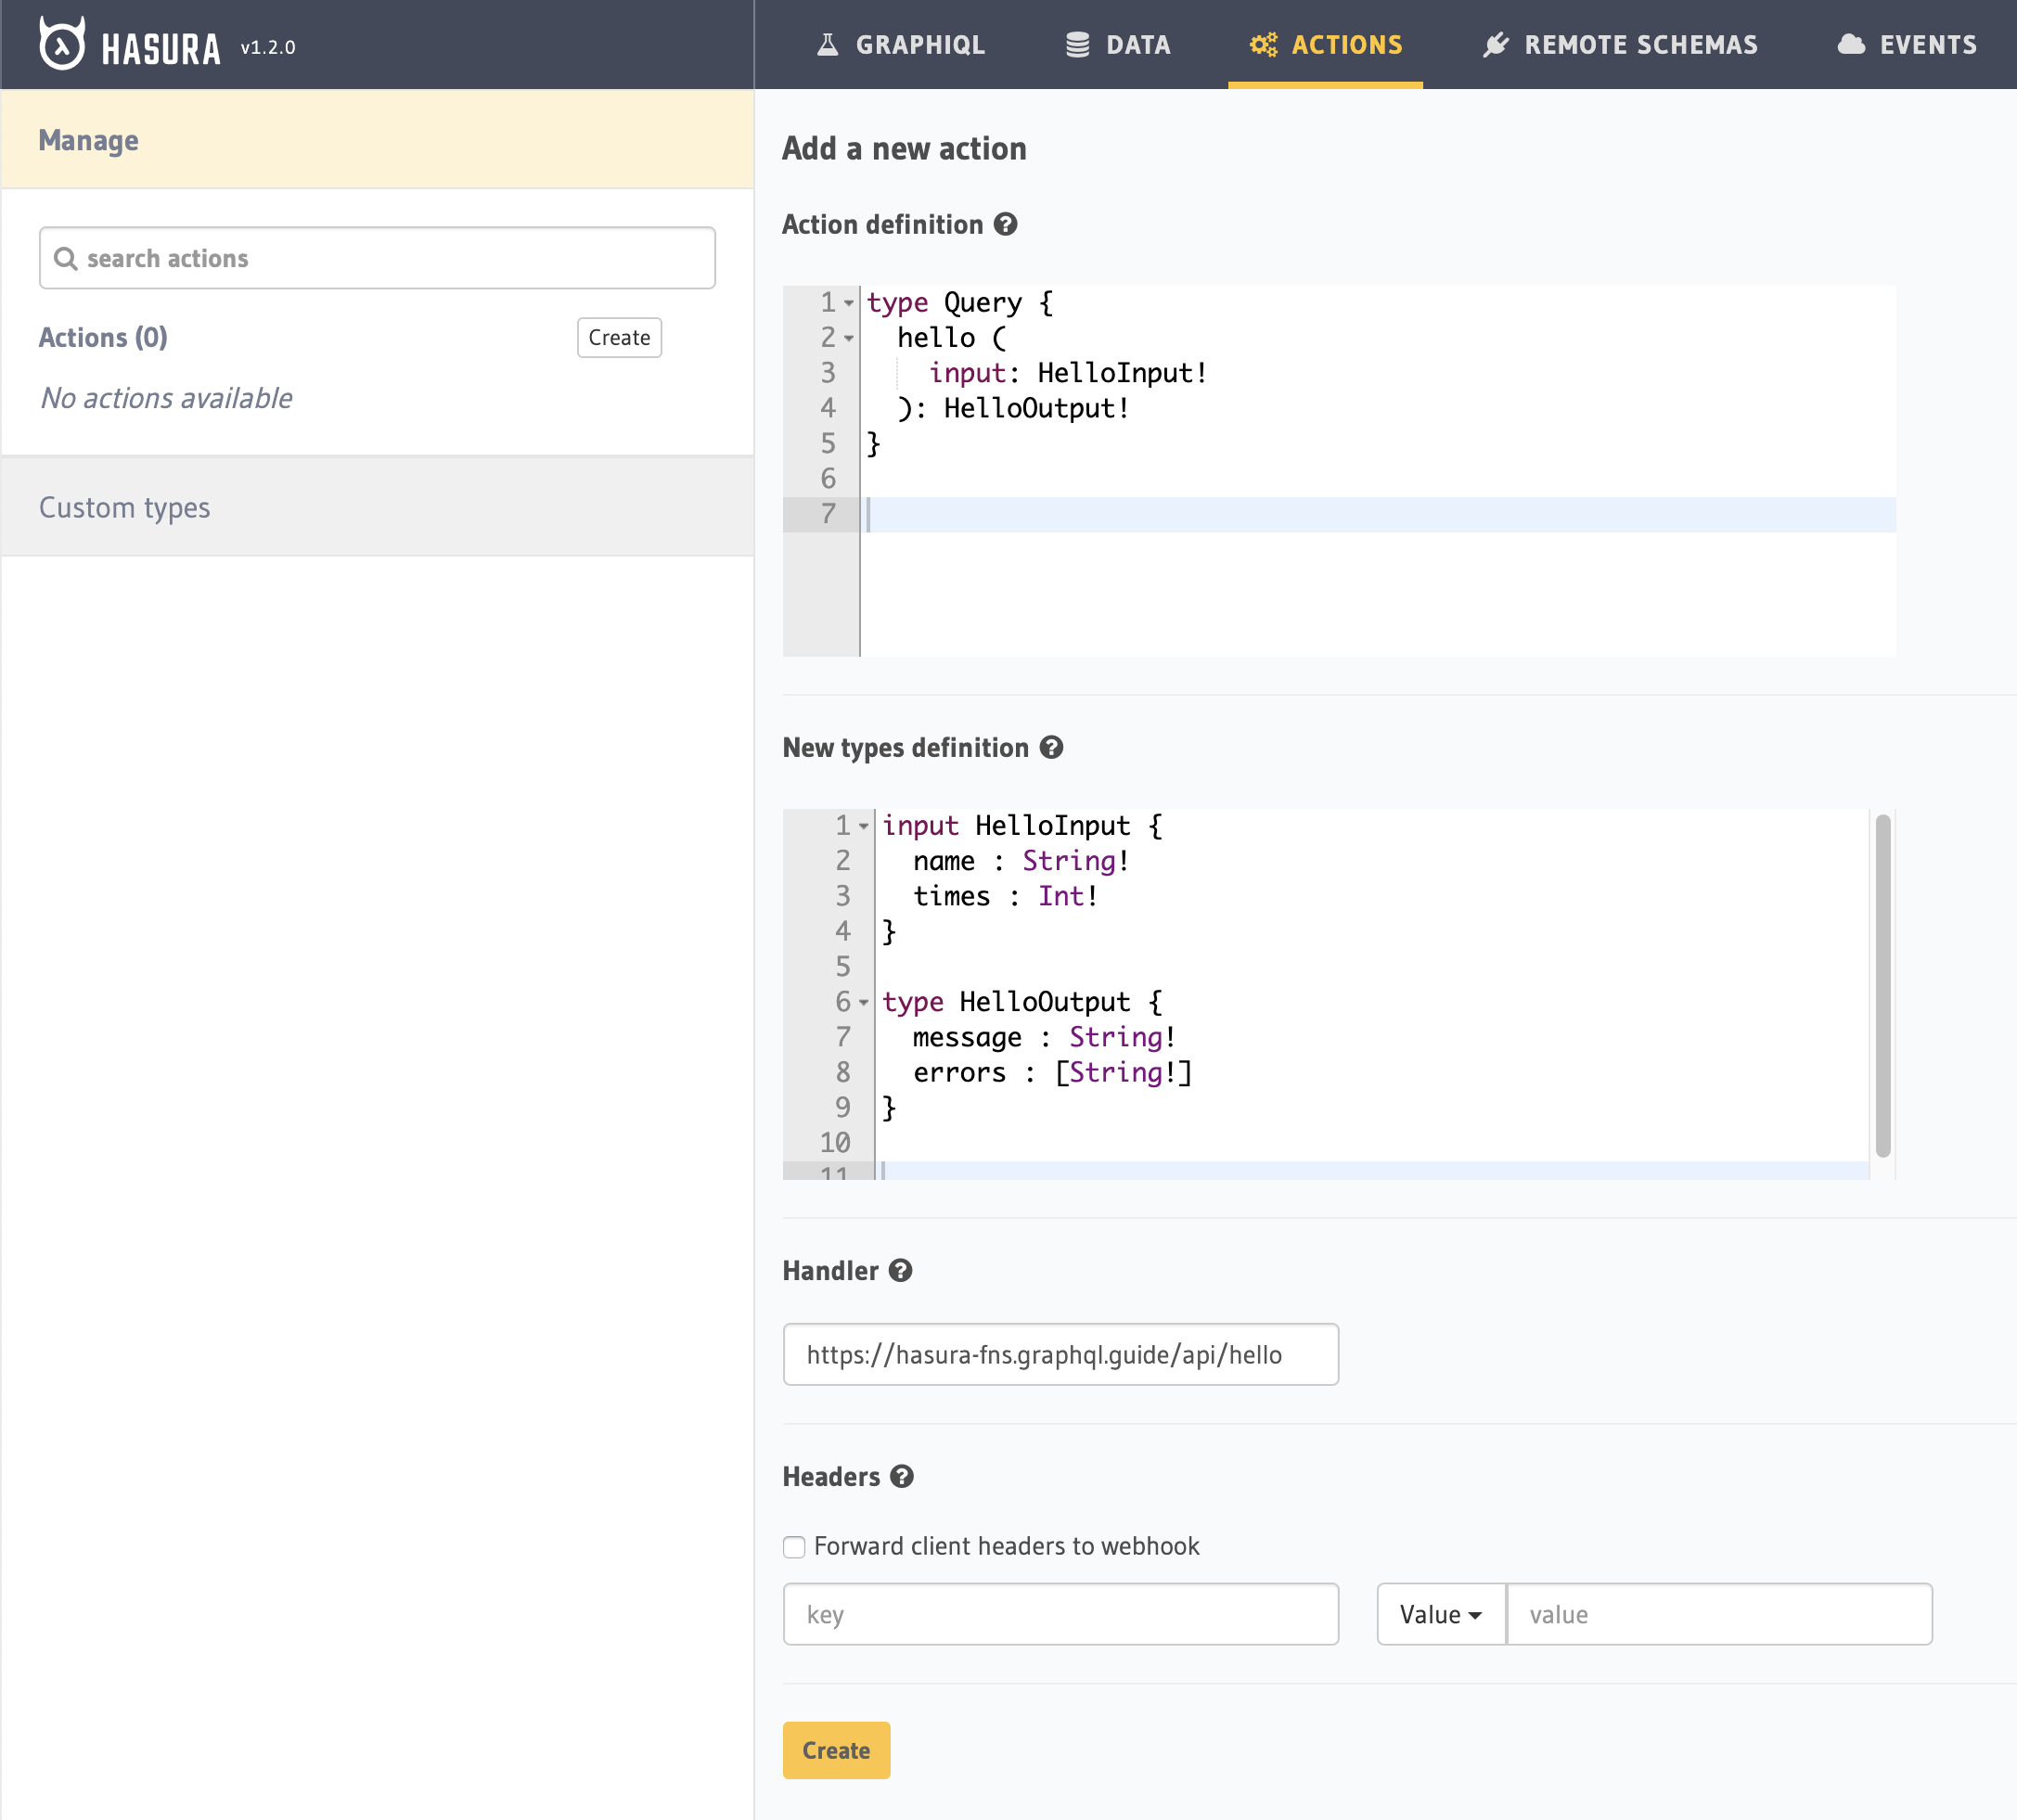Click the Actions gears icon
Image resolution: width=2017 pixels, height=1820 pixels.
[1263, 45]
